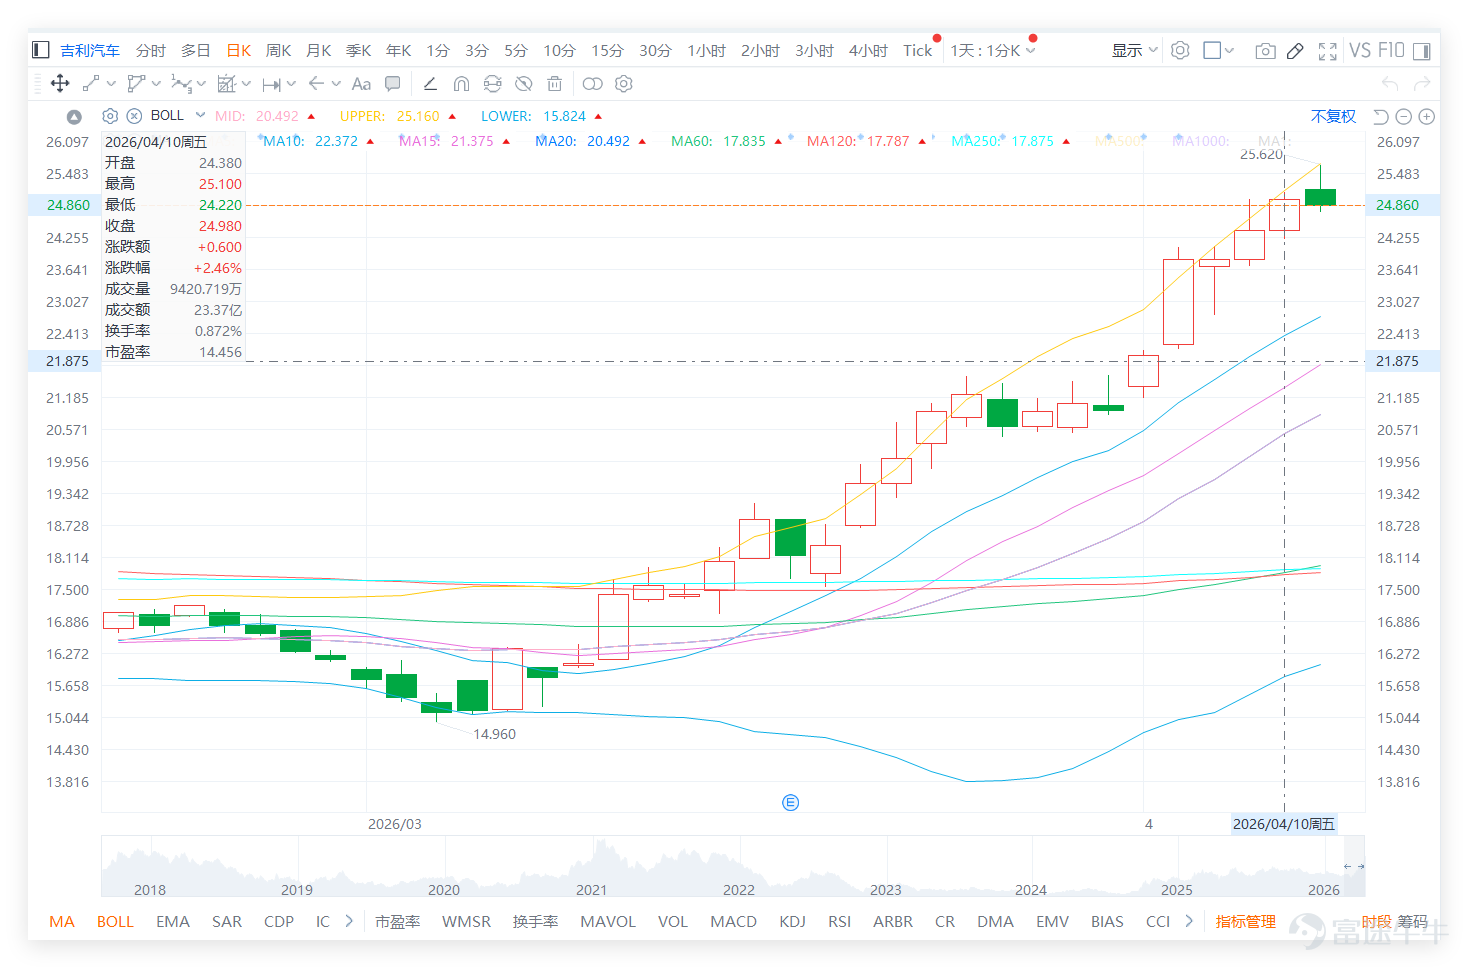Select the Aa text annotation tool

[x=361, y=84]
